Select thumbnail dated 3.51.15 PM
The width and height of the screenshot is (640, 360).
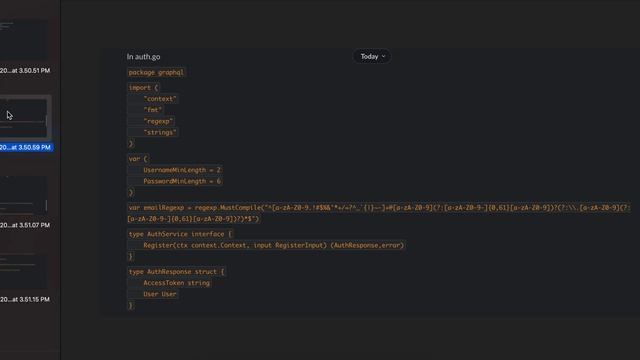(x=23, y=271)
